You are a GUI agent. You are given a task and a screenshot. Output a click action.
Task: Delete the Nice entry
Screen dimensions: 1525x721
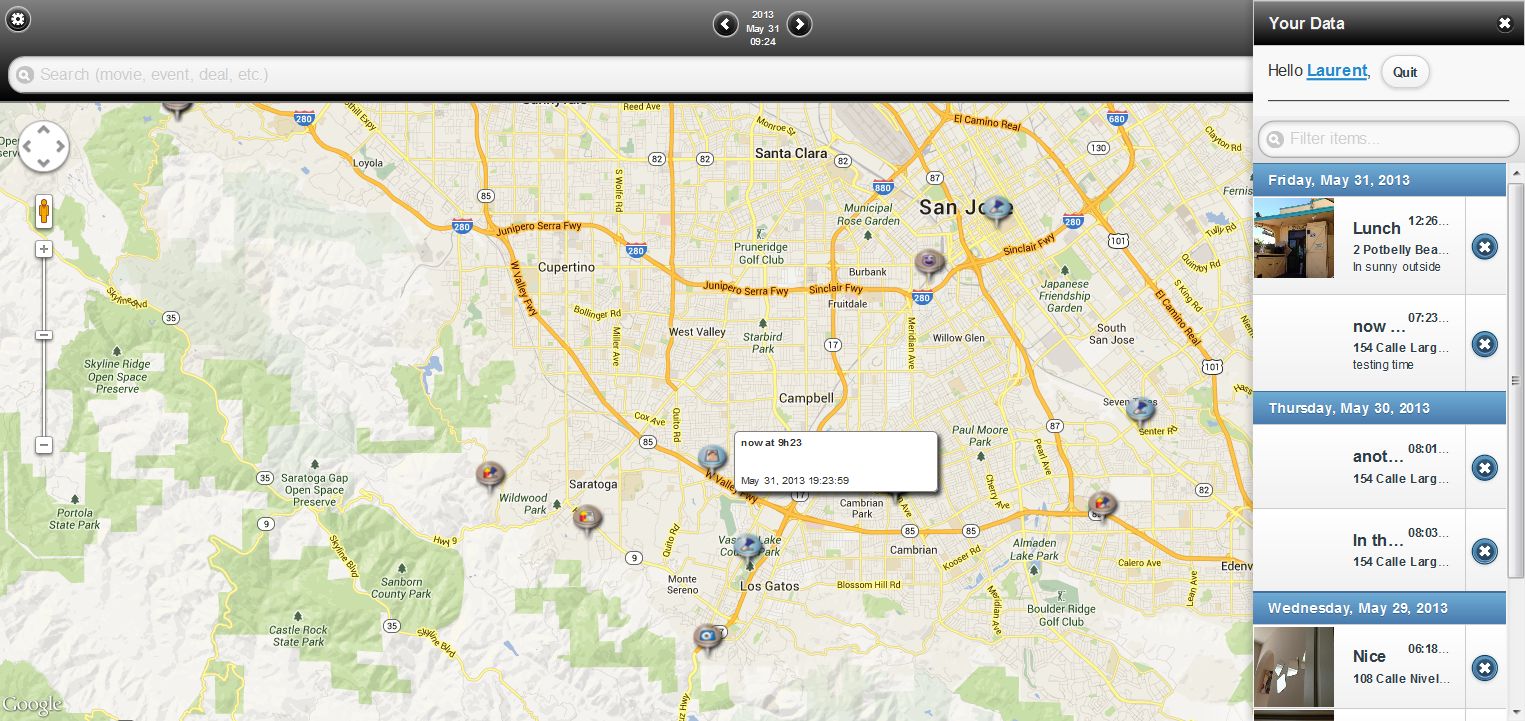tap(1485, 668)
